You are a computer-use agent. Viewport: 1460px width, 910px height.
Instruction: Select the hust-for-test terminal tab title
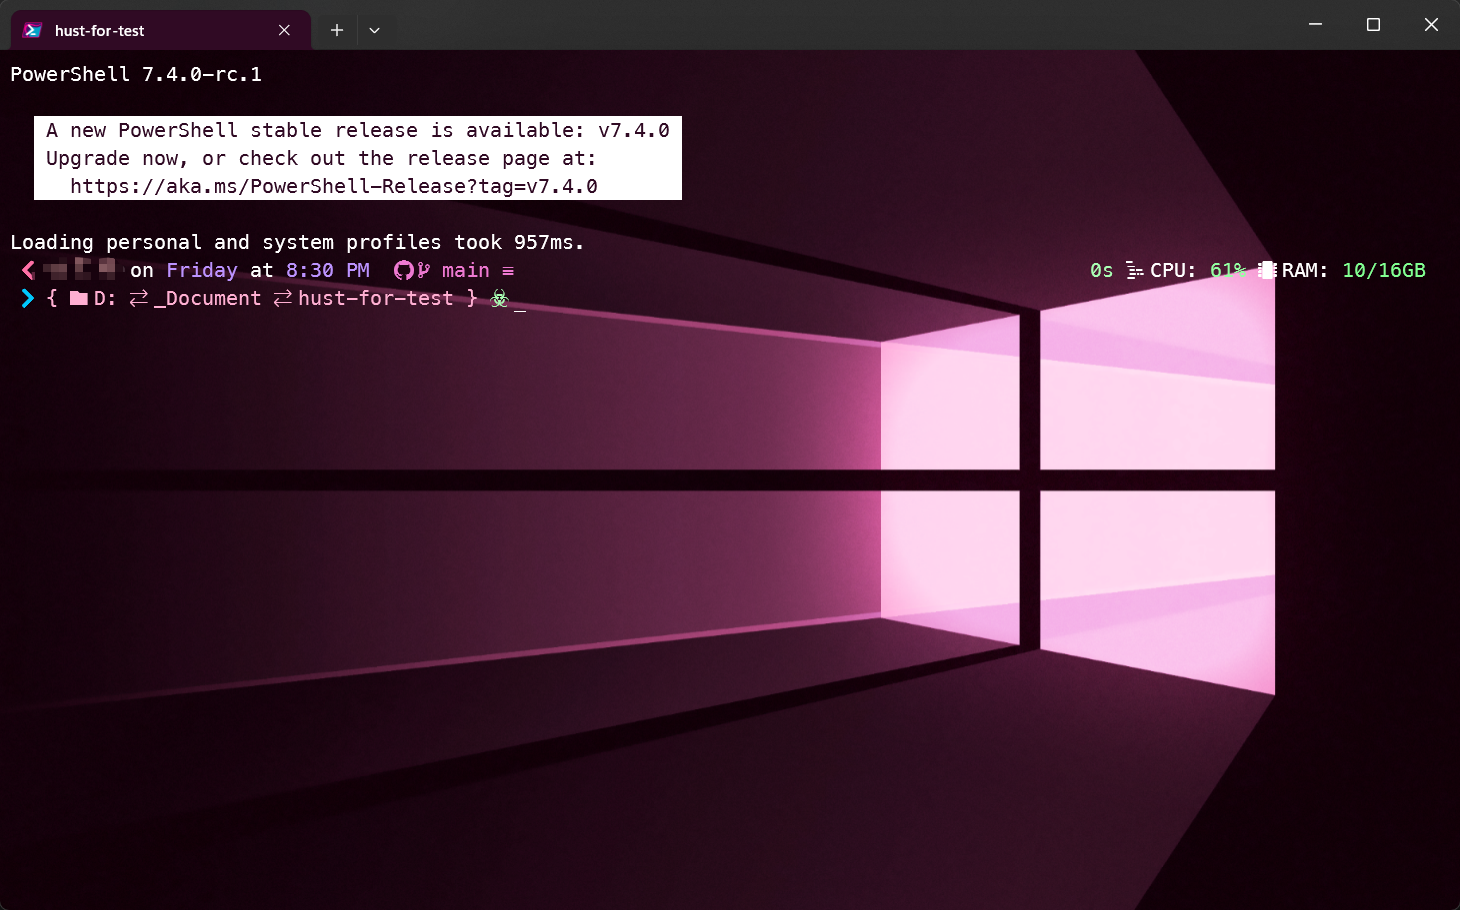click(x=99, y=30)
